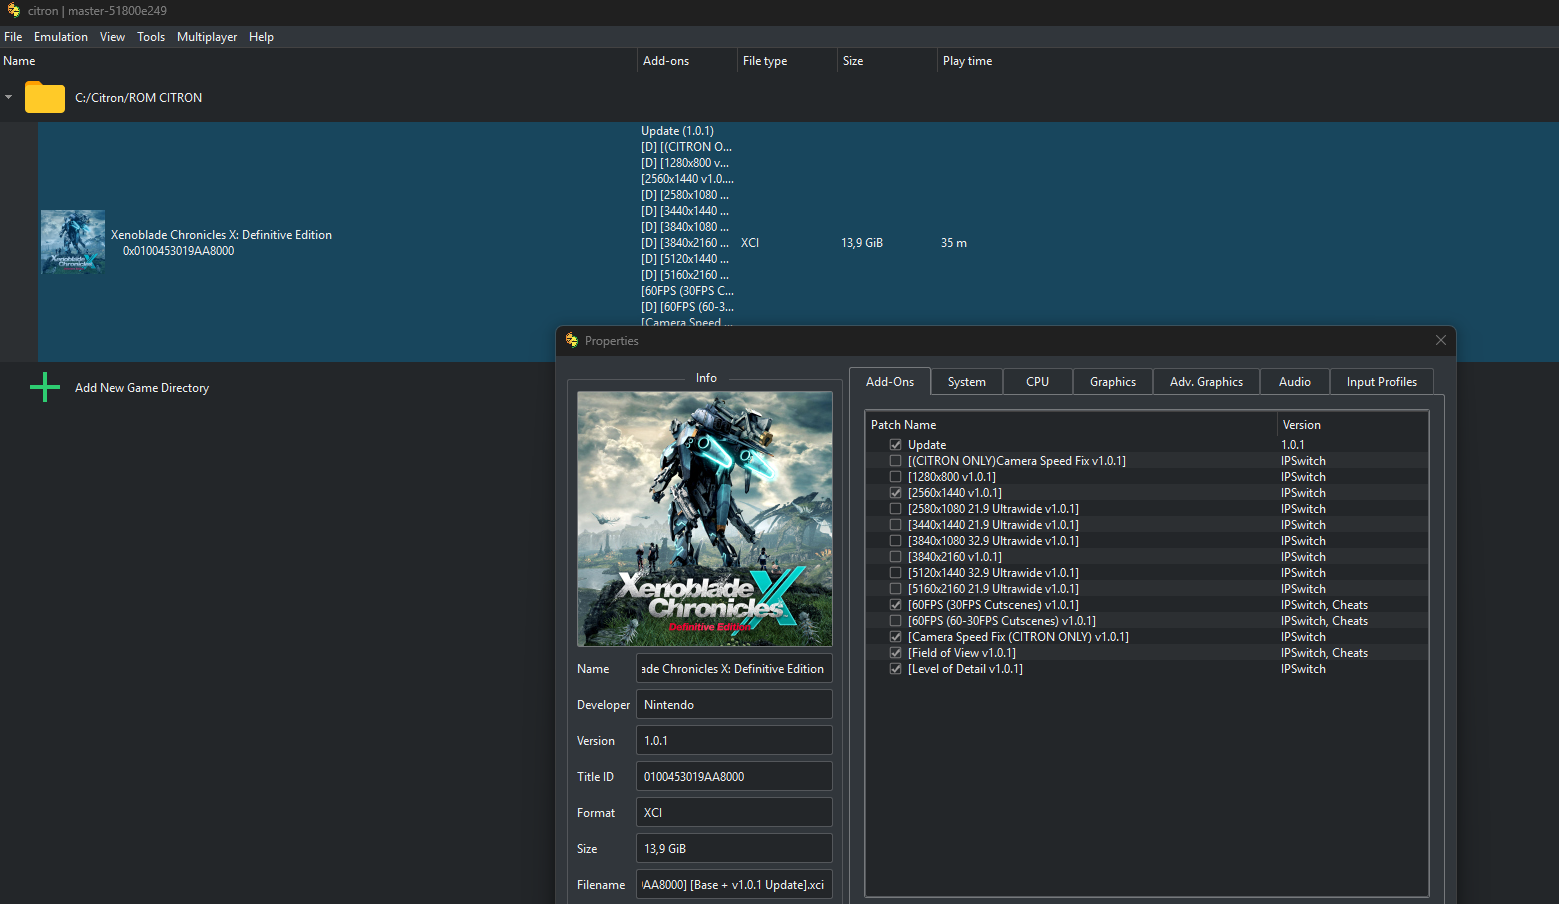Image resolution: width=1559 pixels, height=904 pixels.
Task: Click the Version field showing 1.0.1
Action: [734, 741]
